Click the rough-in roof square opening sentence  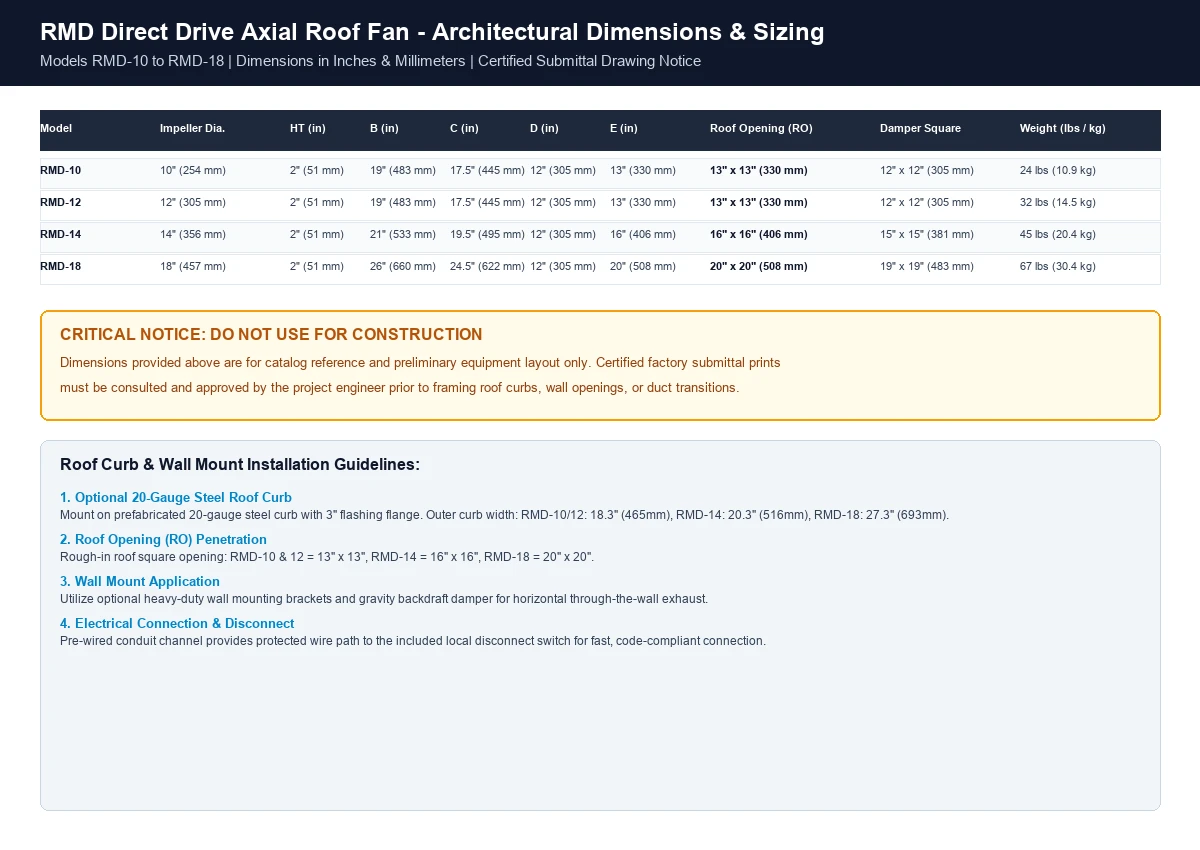tap(327, 557)
